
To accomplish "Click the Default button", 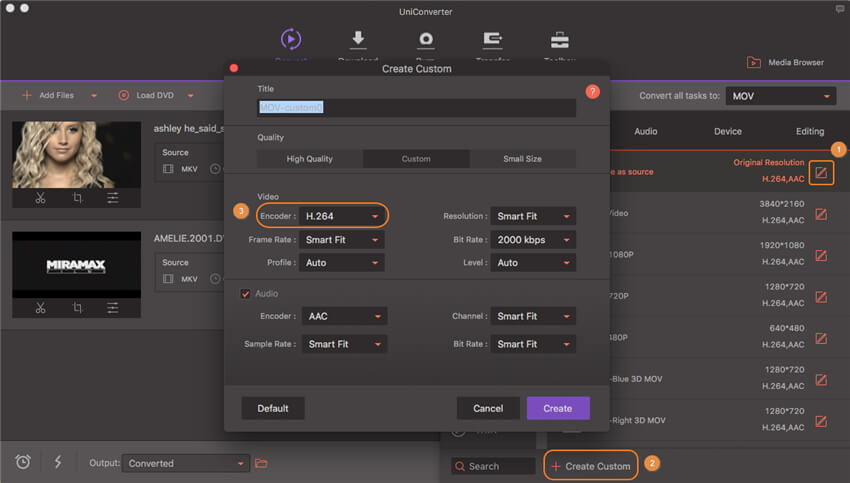I will coord(273,408).
